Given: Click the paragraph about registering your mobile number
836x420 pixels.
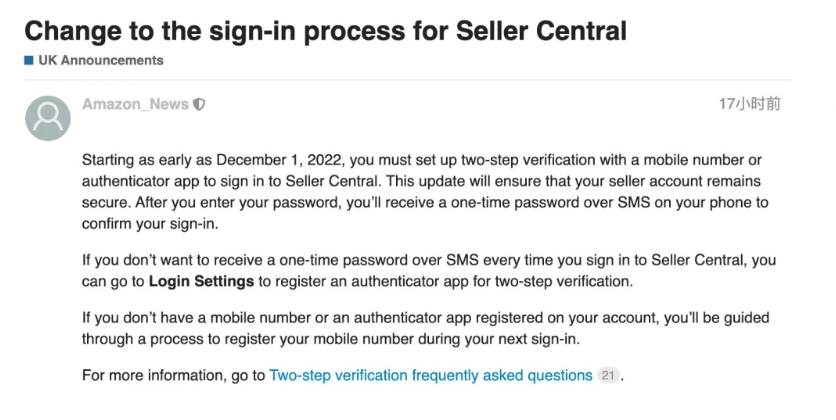Looking at the screenshot, I should pos(425,328).
